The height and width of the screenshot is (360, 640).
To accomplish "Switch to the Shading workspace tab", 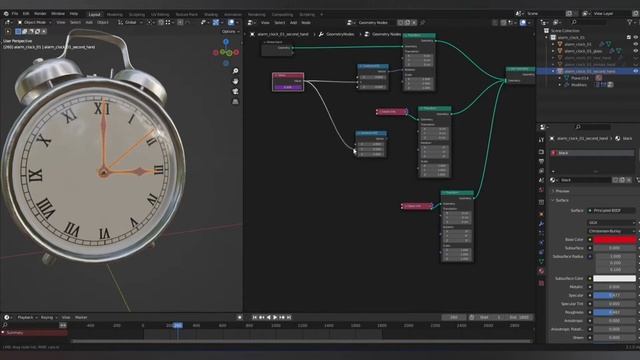I will [211, 14].
